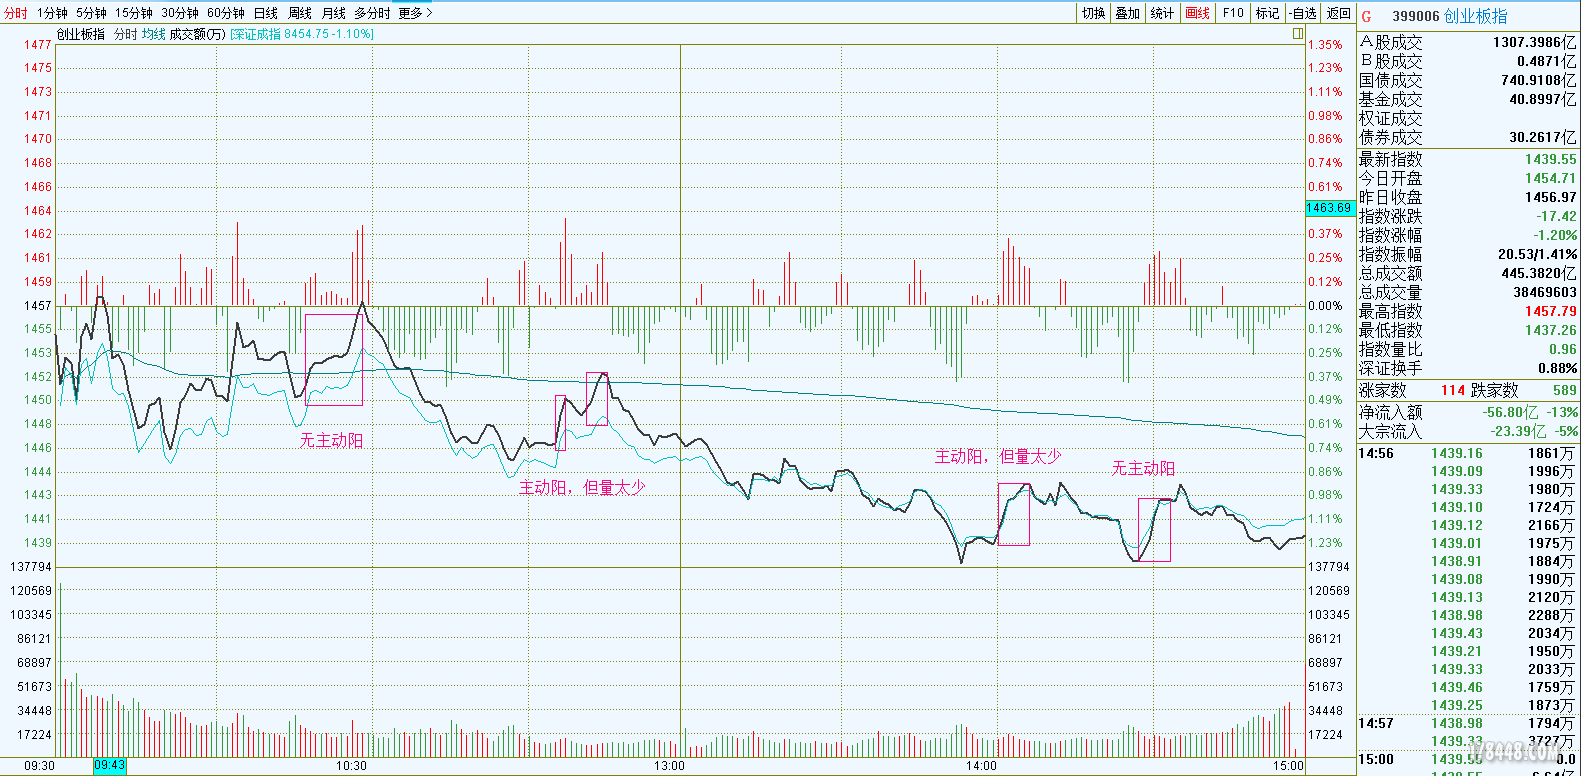Click the 深证成指 8454.75 overlay label
This screenshot has width=1581, height=776.
302,34
